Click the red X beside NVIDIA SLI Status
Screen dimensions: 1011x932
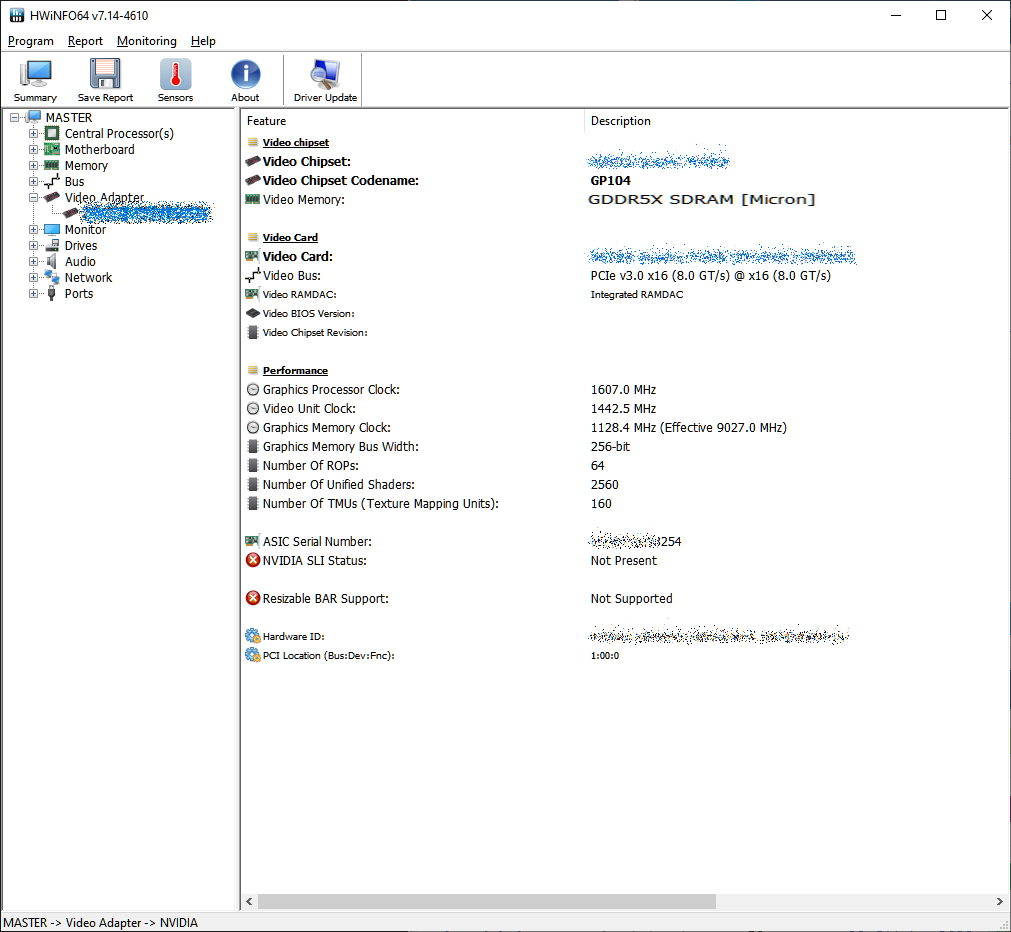coord(253,560)
